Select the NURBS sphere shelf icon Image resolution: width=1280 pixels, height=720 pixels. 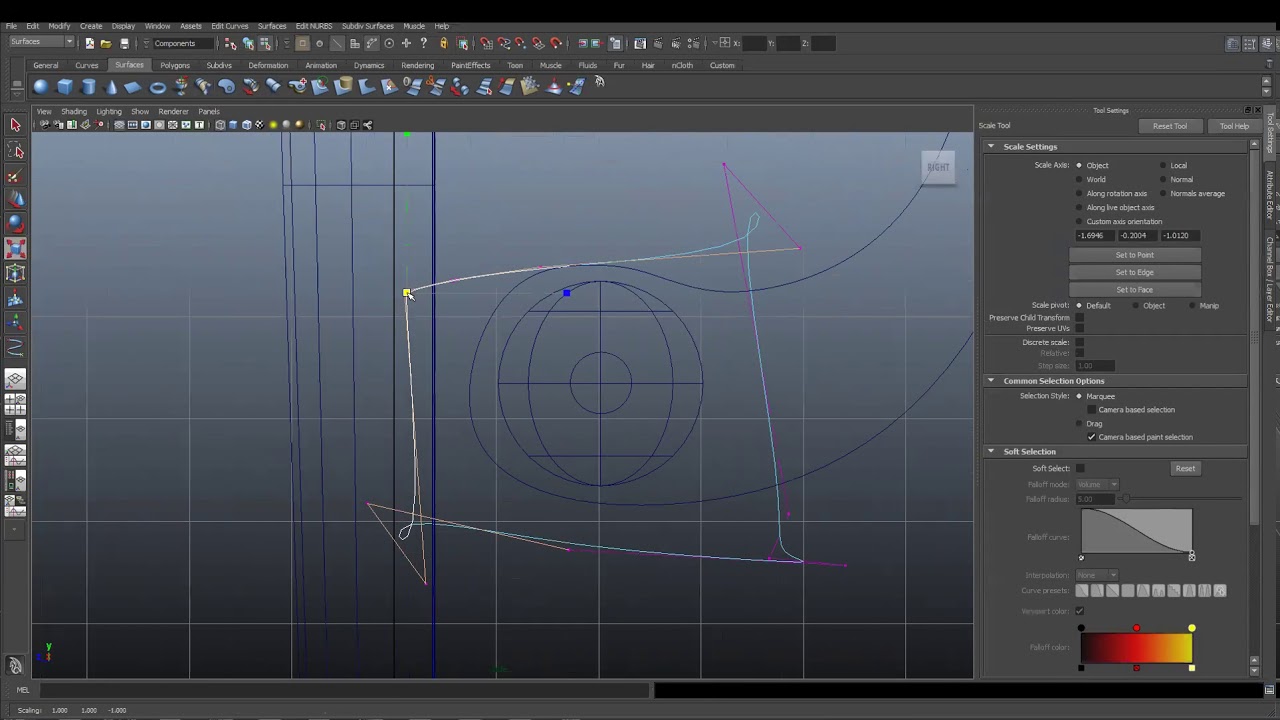(x=41, y=87)
